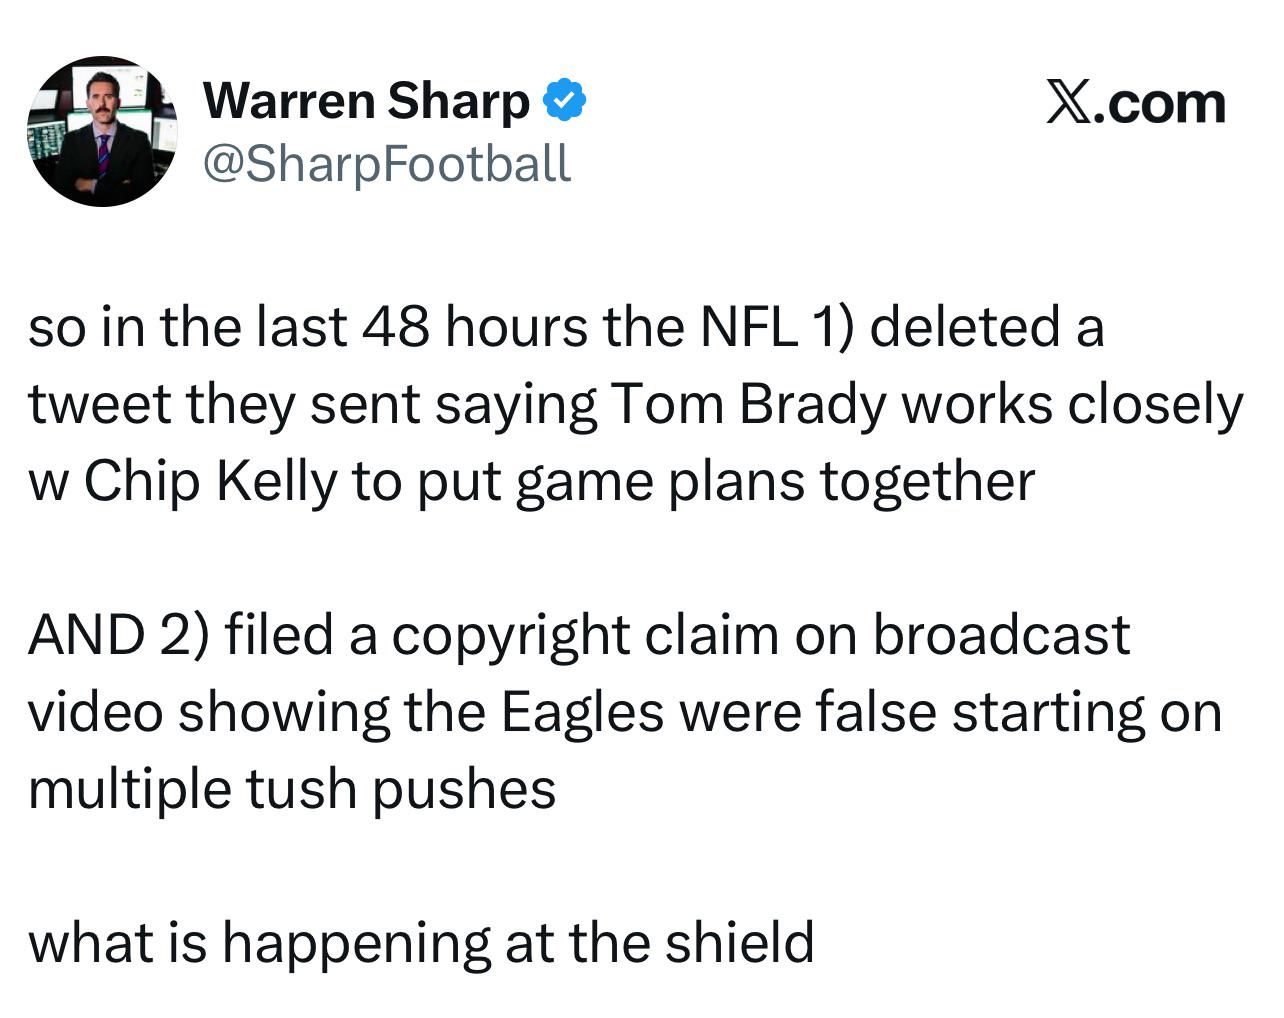Click the word "broadcast" in the tweet
This screenshot has height=1018, width=1284.
coord(1001,635)
